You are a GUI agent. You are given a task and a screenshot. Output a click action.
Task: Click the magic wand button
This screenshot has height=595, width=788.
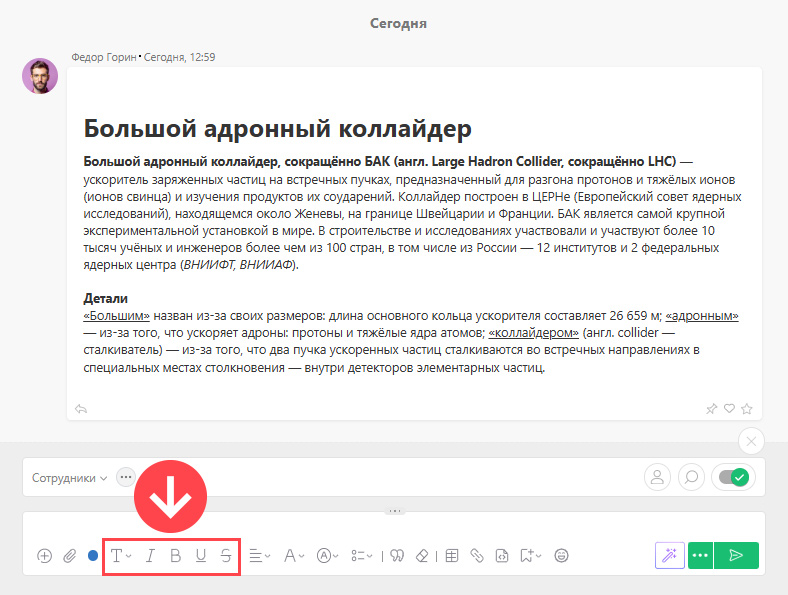(x=670, y=555)
